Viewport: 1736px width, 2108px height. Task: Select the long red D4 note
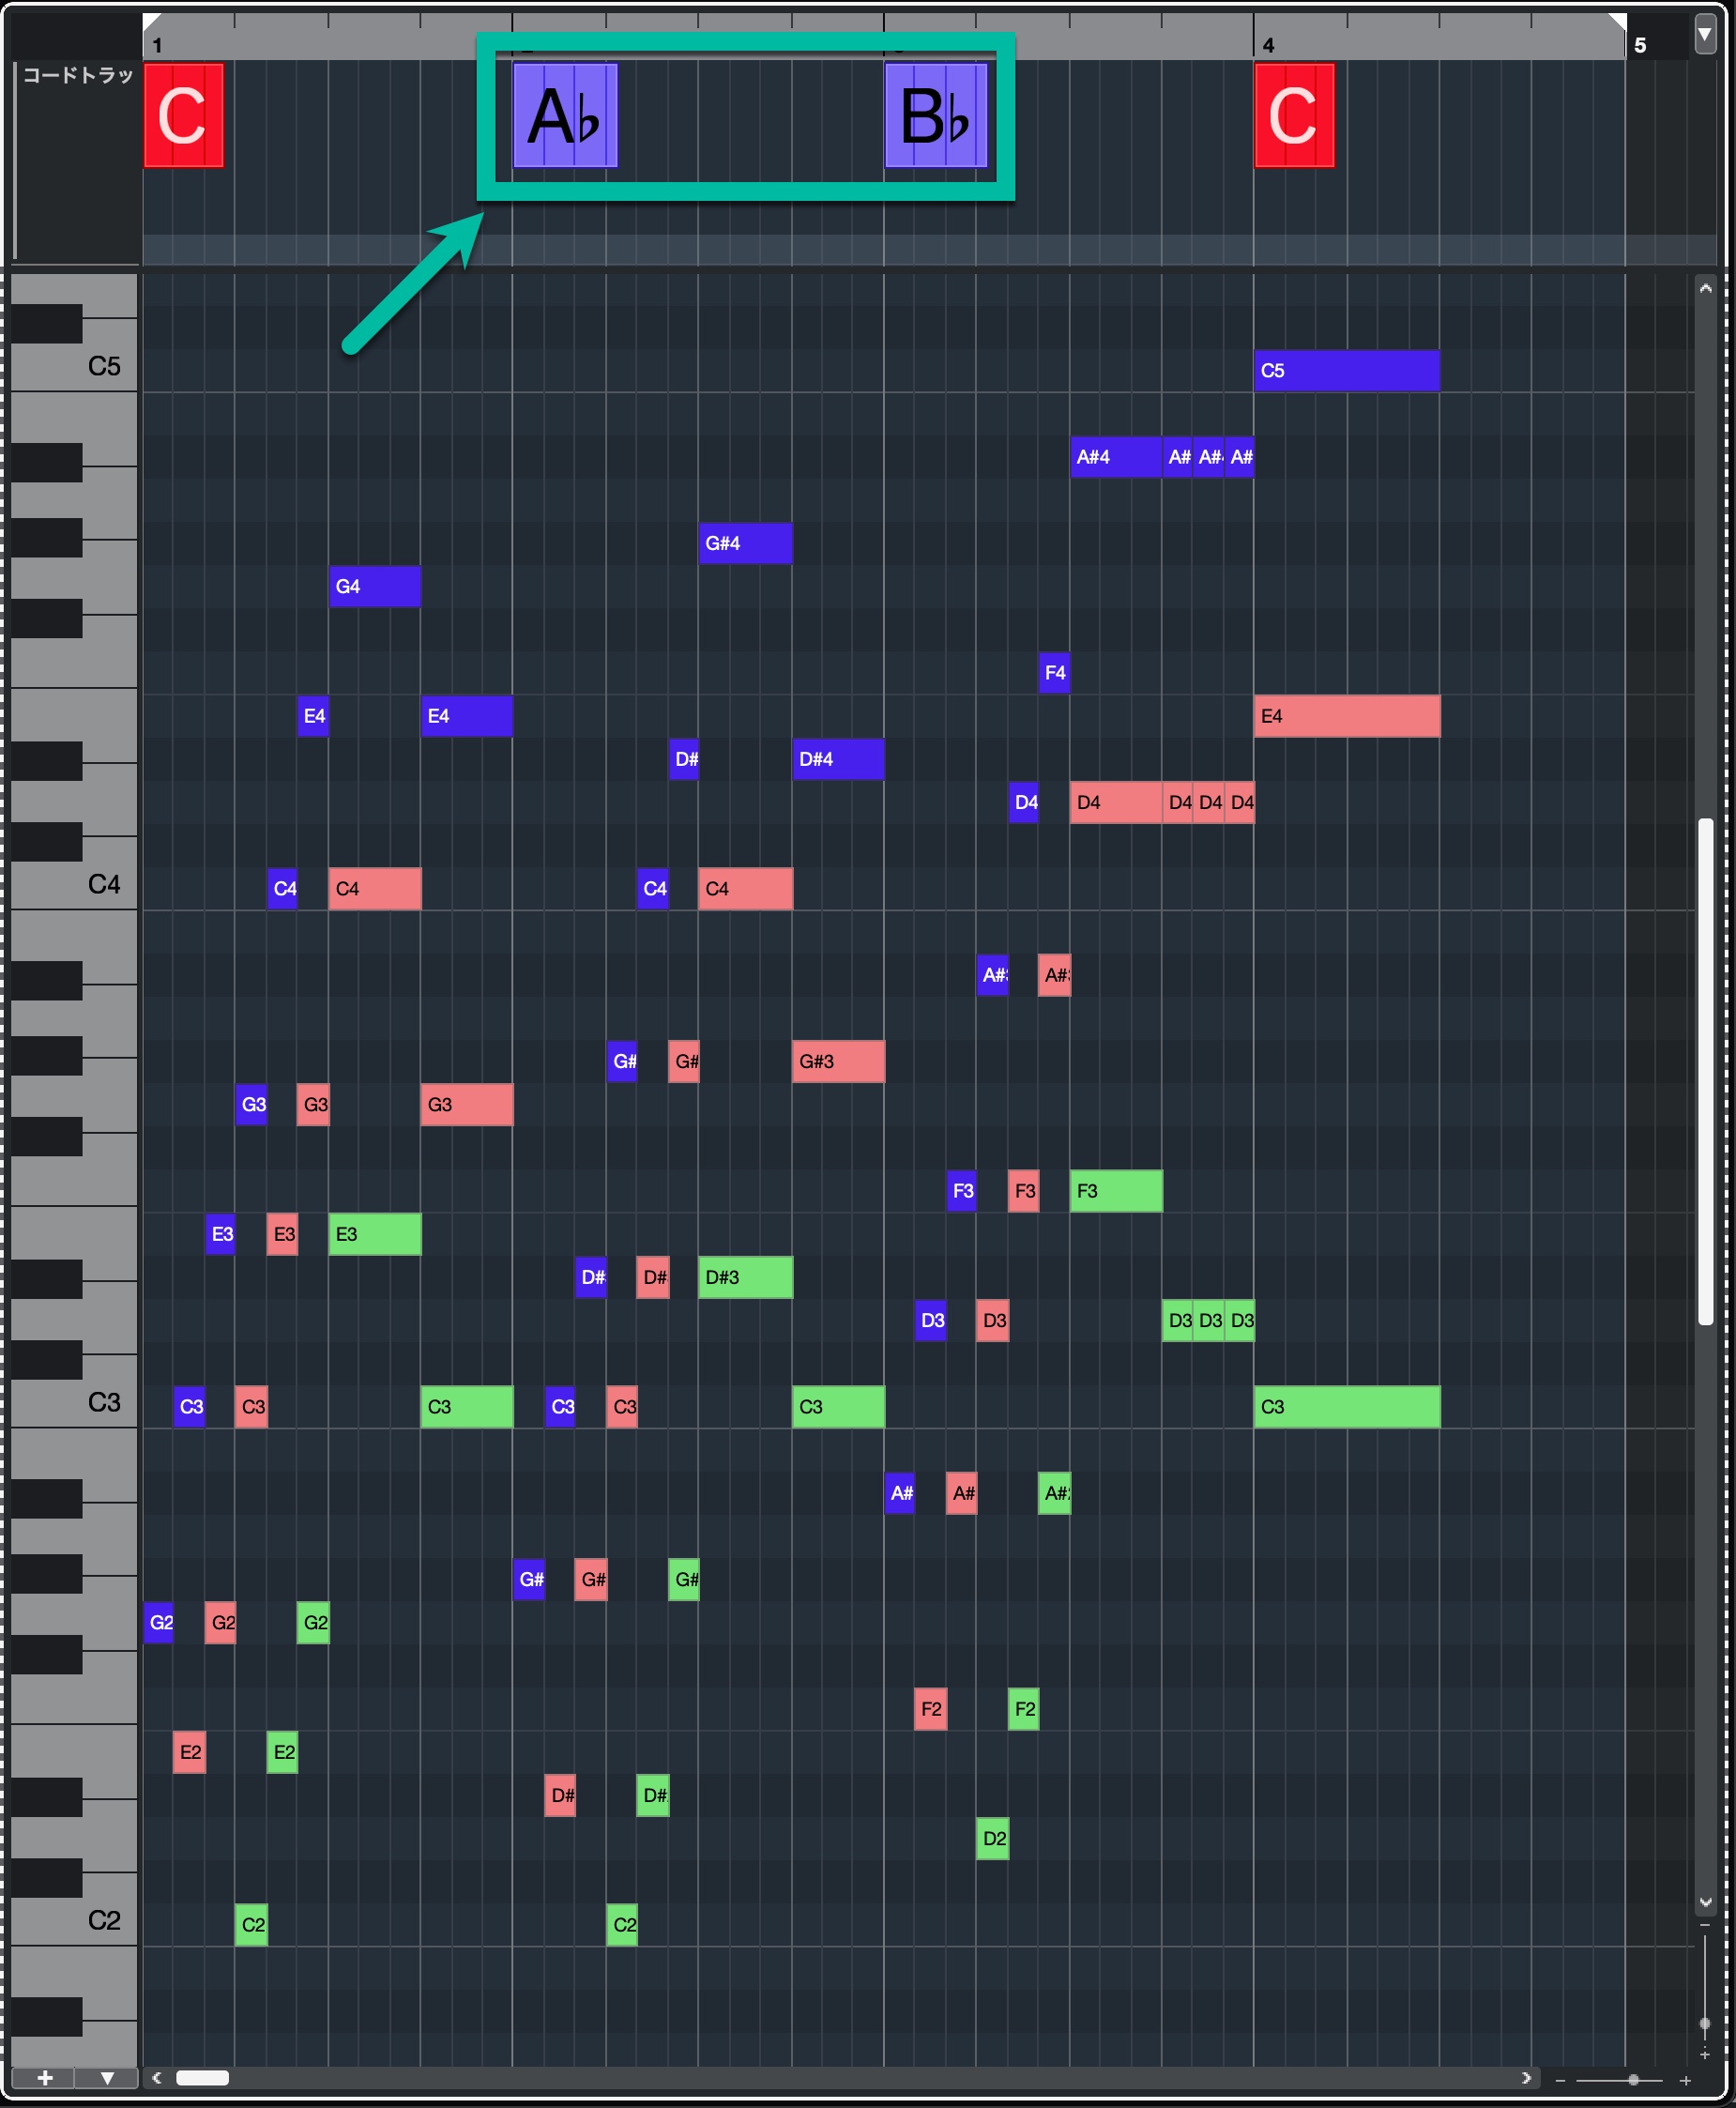point(1116,802)
